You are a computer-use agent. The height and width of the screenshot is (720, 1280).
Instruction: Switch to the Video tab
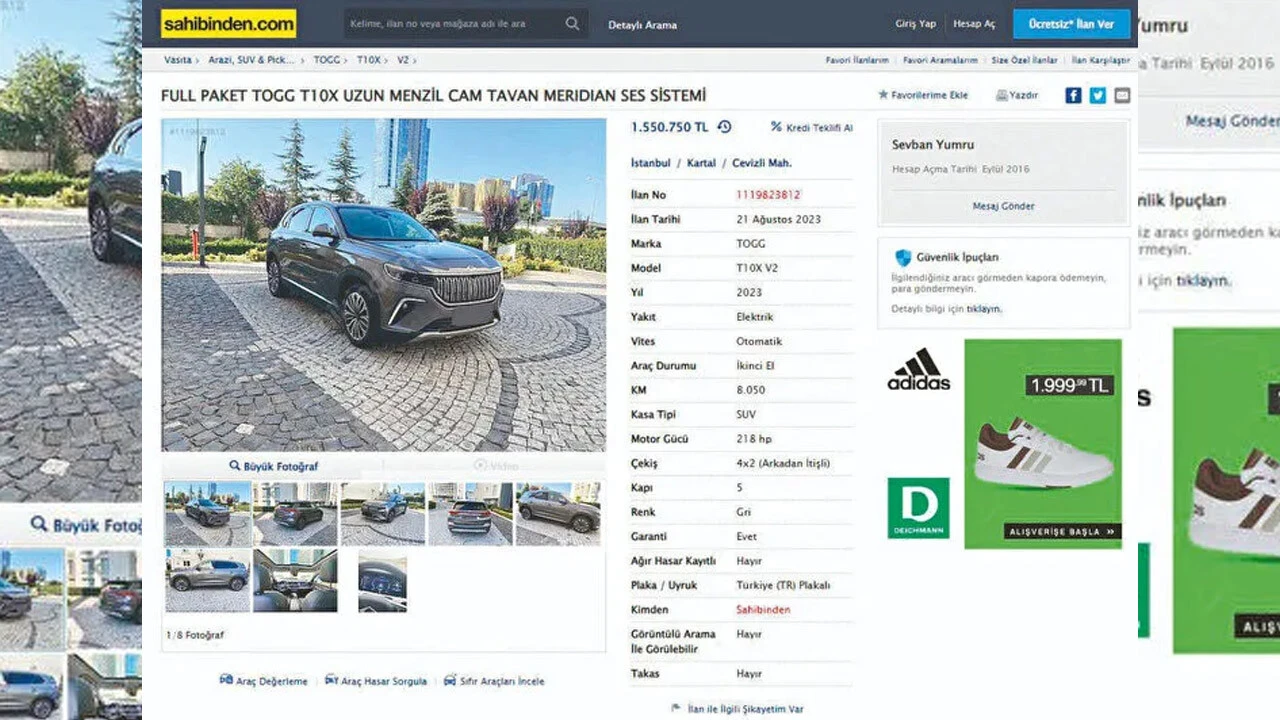[x=495, y=466]
